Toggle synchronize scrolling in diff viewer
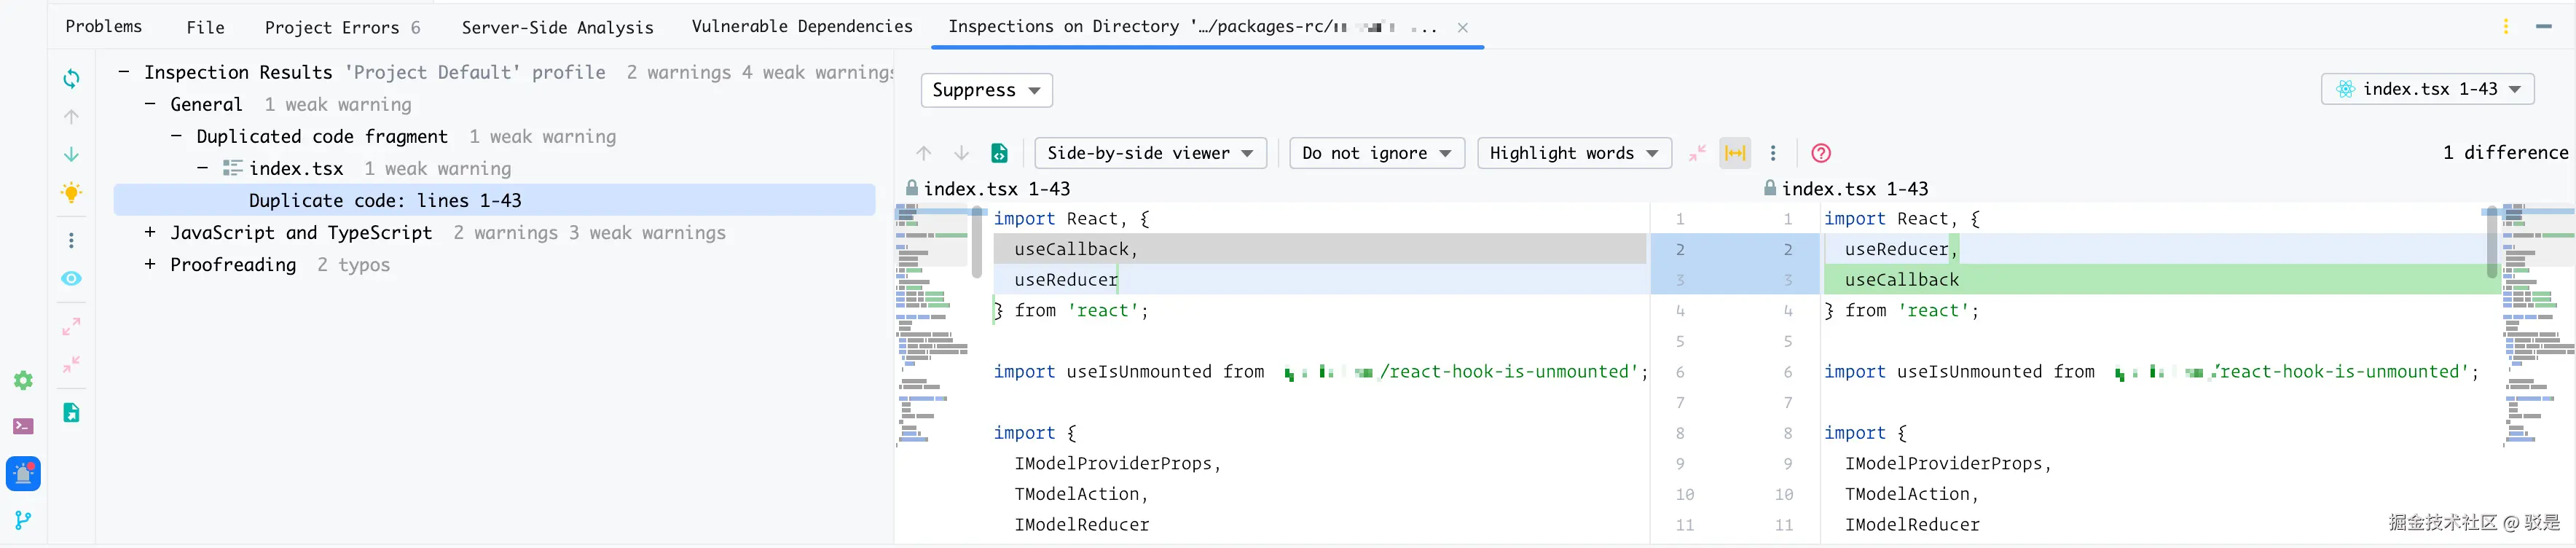The image size is (2576, 548). (1735, 153)
